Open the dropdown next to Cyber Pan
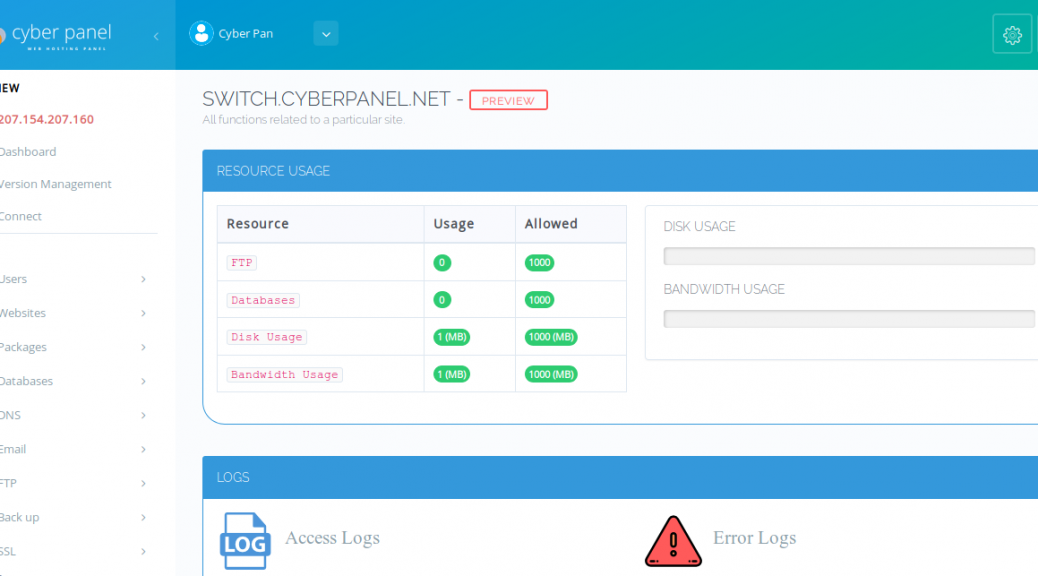 point(325,33)
